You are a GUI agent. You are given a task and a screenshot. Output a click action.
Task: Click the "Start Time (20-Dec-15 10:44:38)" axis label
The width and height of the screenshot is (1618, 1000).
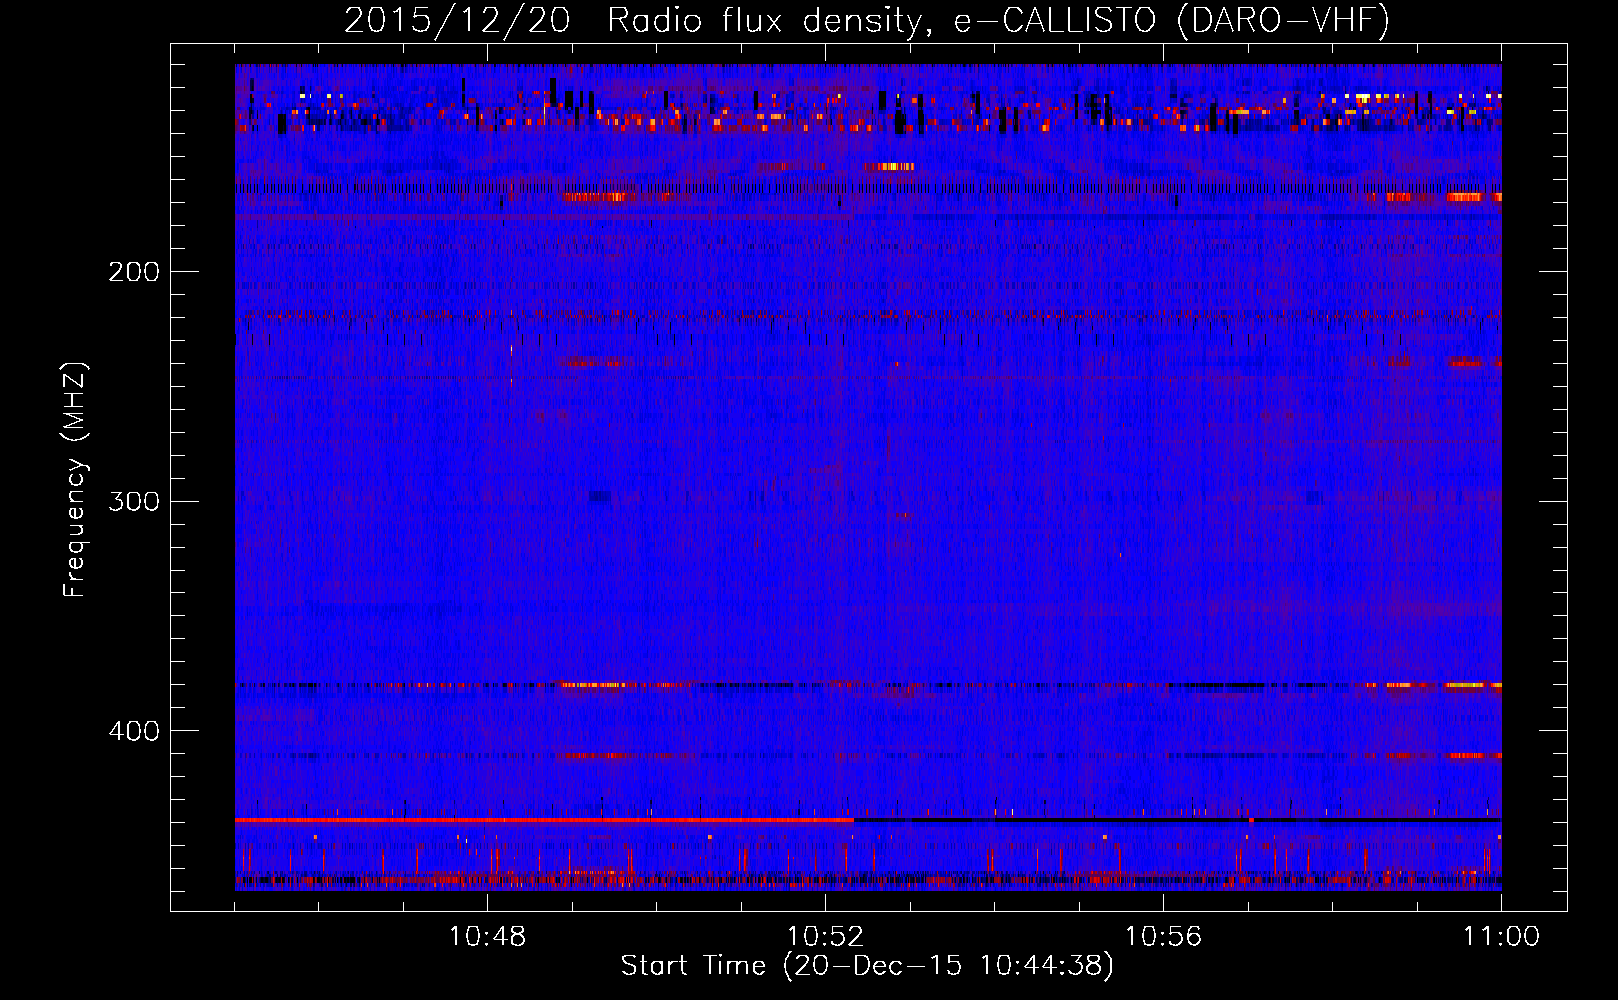[866, 966]
